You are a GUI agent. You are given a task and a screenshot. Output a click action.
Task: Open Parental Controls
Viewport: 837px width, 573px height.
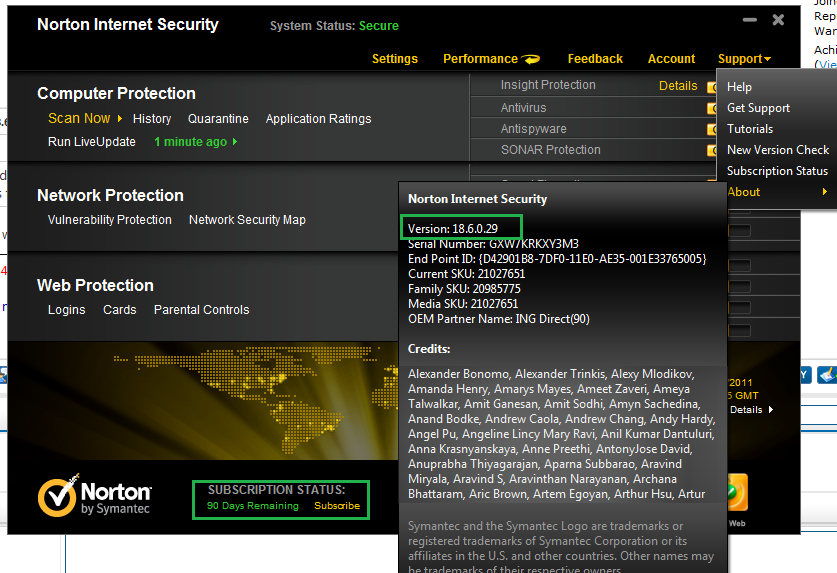pyautogui.click(x=201, y=310)
